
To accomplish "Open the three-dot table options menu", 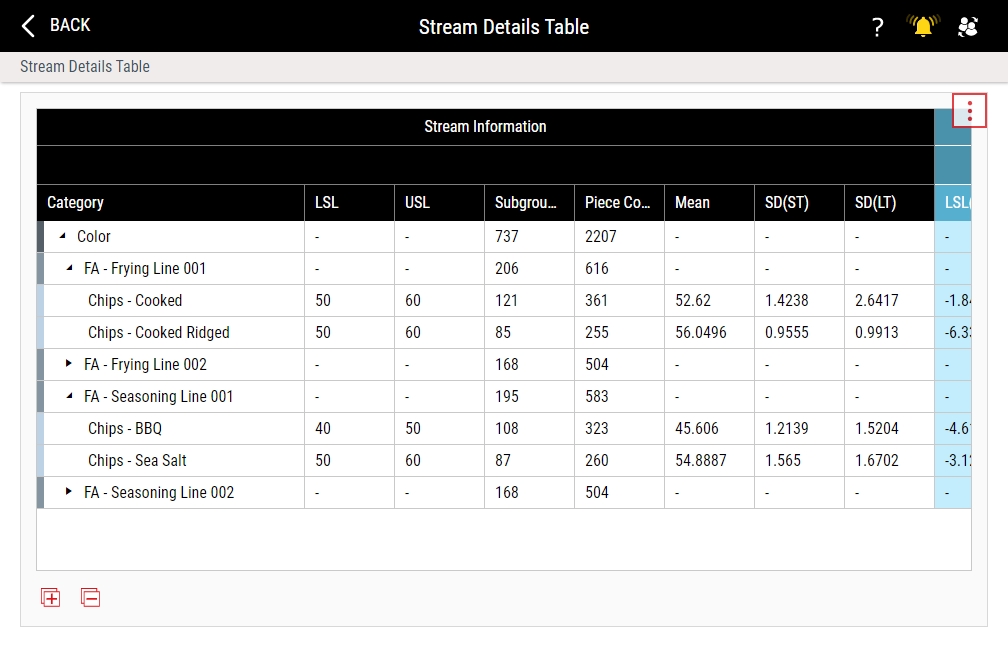I will (x=969, y=111).
